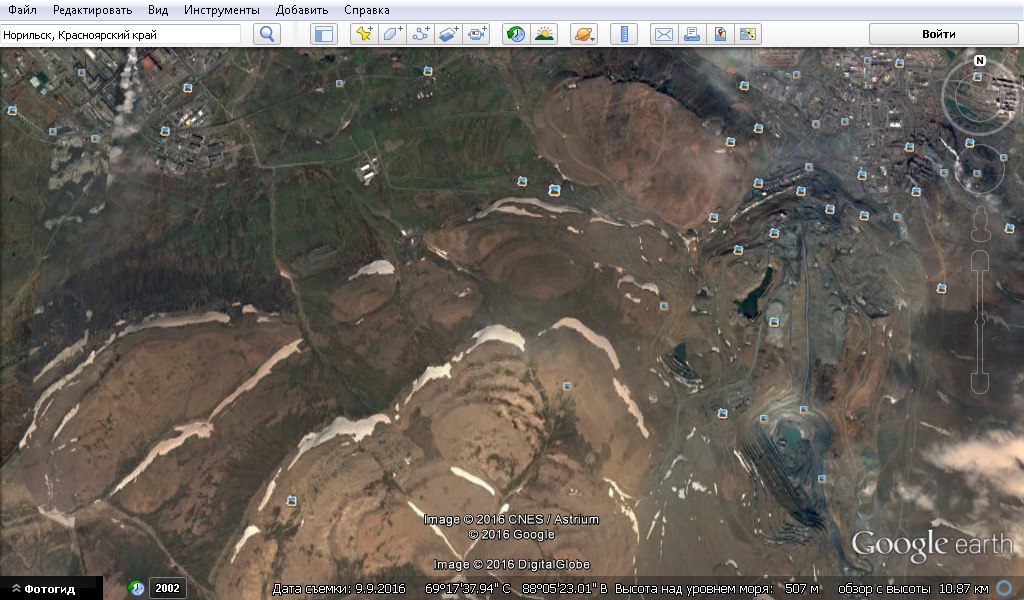Image resolution: width=1024 pixels, height=600 pixels.
Task: Focus the search field containing Норильск, Красноярский край
Action: pos(120,35)
